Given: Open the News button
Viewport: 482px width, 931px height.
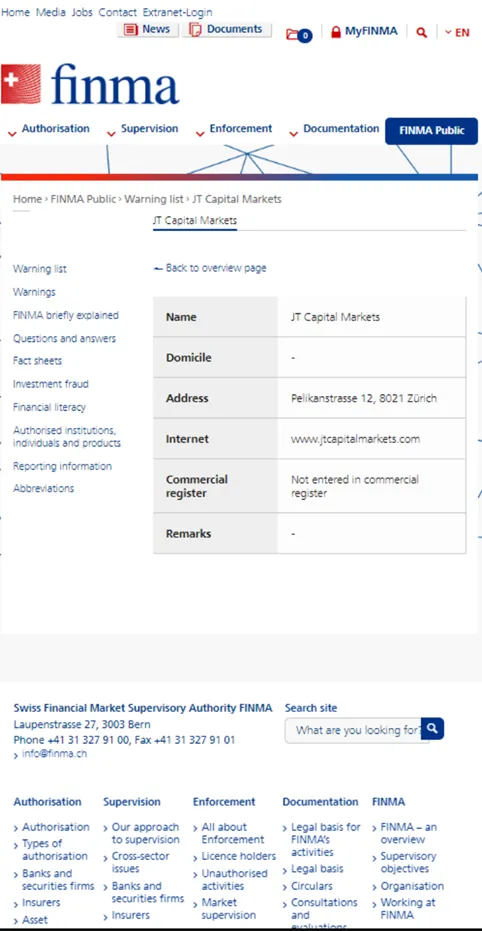Looking at the screenshot, I should [148, 29].
